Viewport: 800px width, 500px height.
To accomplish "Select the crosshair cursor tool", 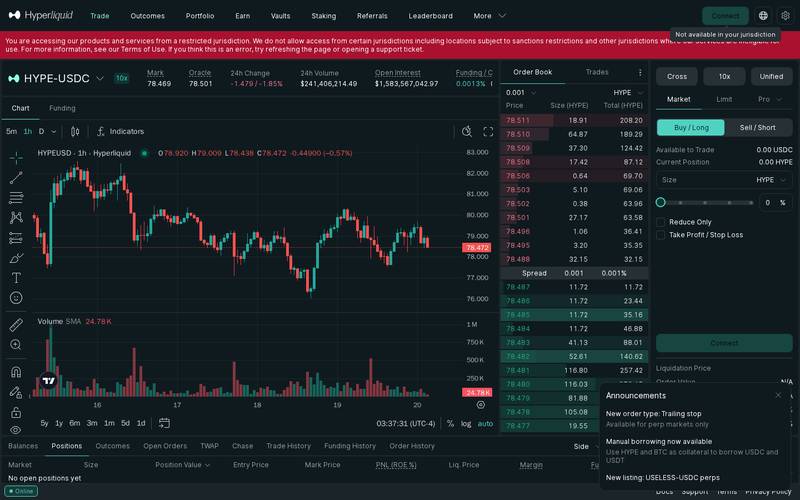I will 16,158.
